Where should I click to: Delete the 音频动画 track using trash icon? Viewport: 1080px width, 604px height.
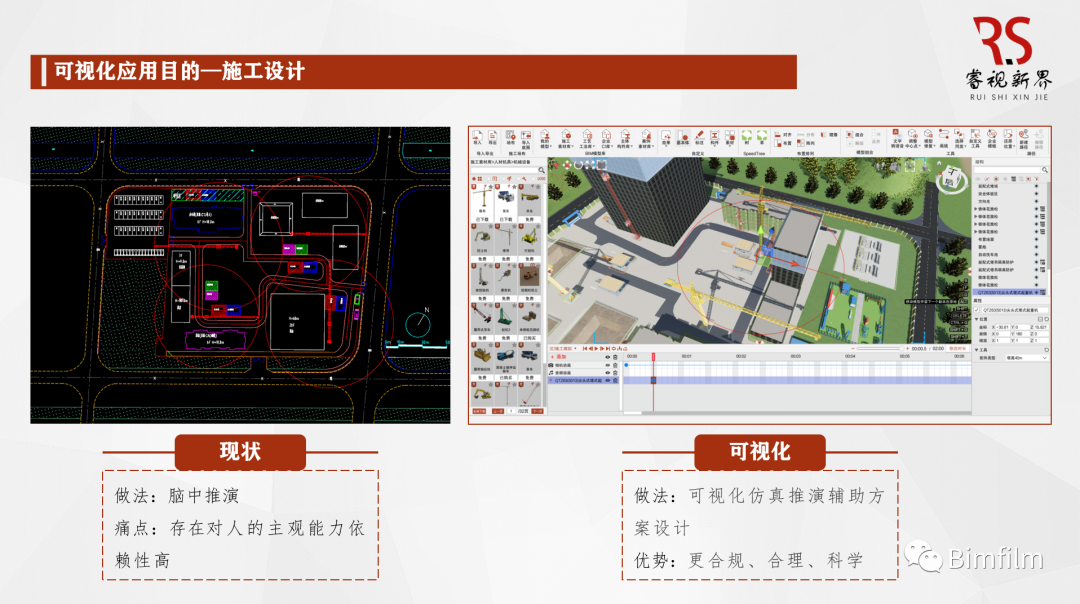[x=617, y=373]
